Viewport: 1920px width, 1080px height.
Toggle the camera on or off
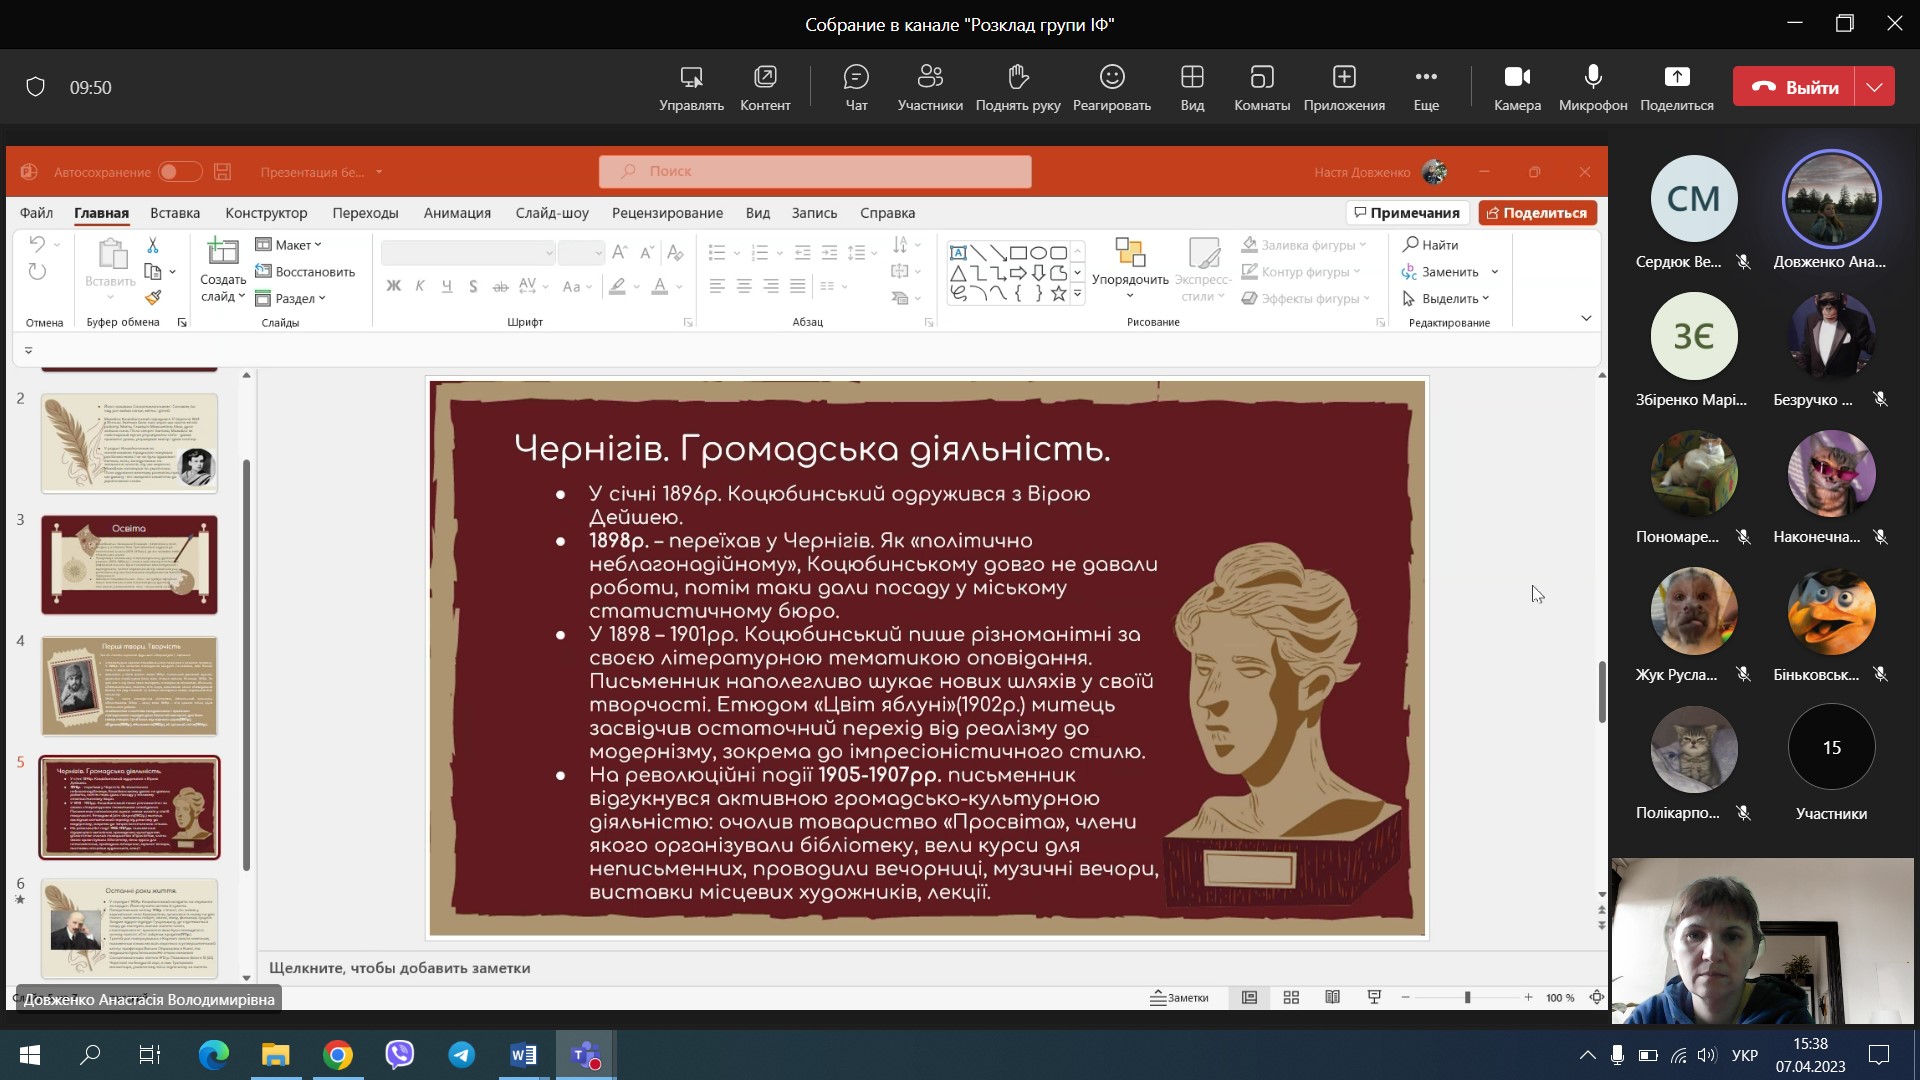coord(1517,87)
